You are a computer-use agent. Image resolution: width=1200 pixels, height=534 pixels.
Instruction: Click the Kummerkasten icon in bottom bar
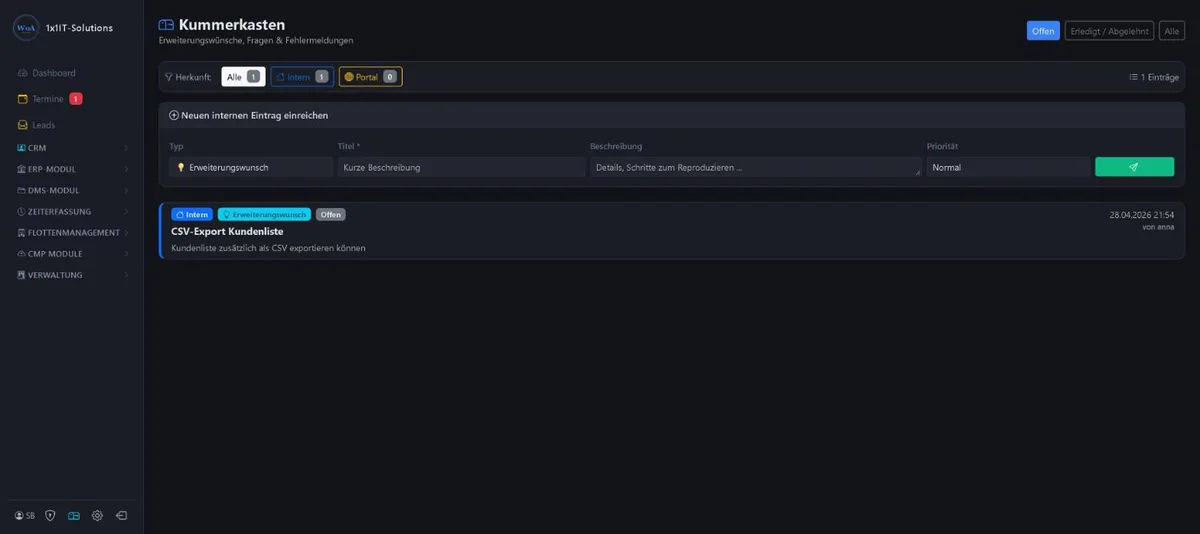pyautogui.click(x=74, y=515)
